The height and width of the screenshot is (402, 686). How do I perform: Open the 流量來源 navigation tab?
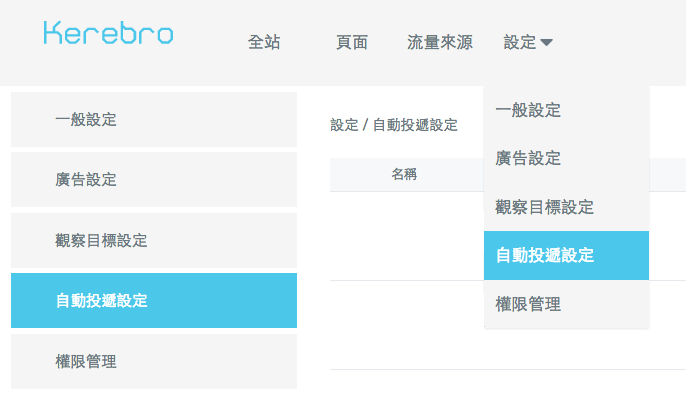pyautogui.click(x=440, y=42)
